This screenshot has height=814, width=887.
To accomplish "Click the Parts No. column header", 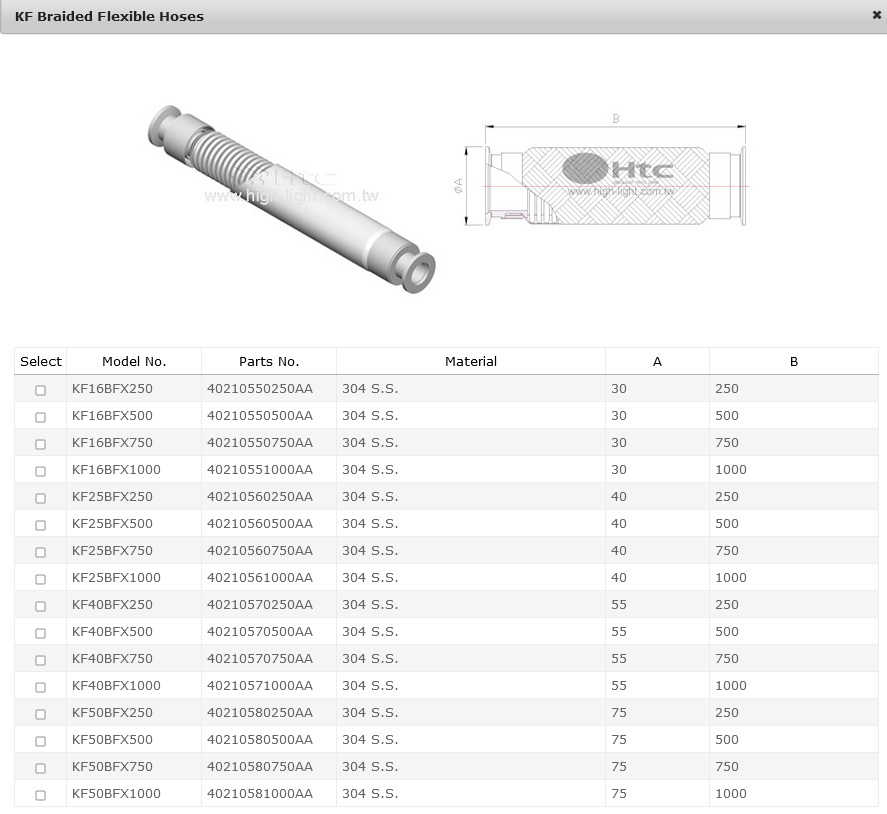I will click(x=269, y=361).
